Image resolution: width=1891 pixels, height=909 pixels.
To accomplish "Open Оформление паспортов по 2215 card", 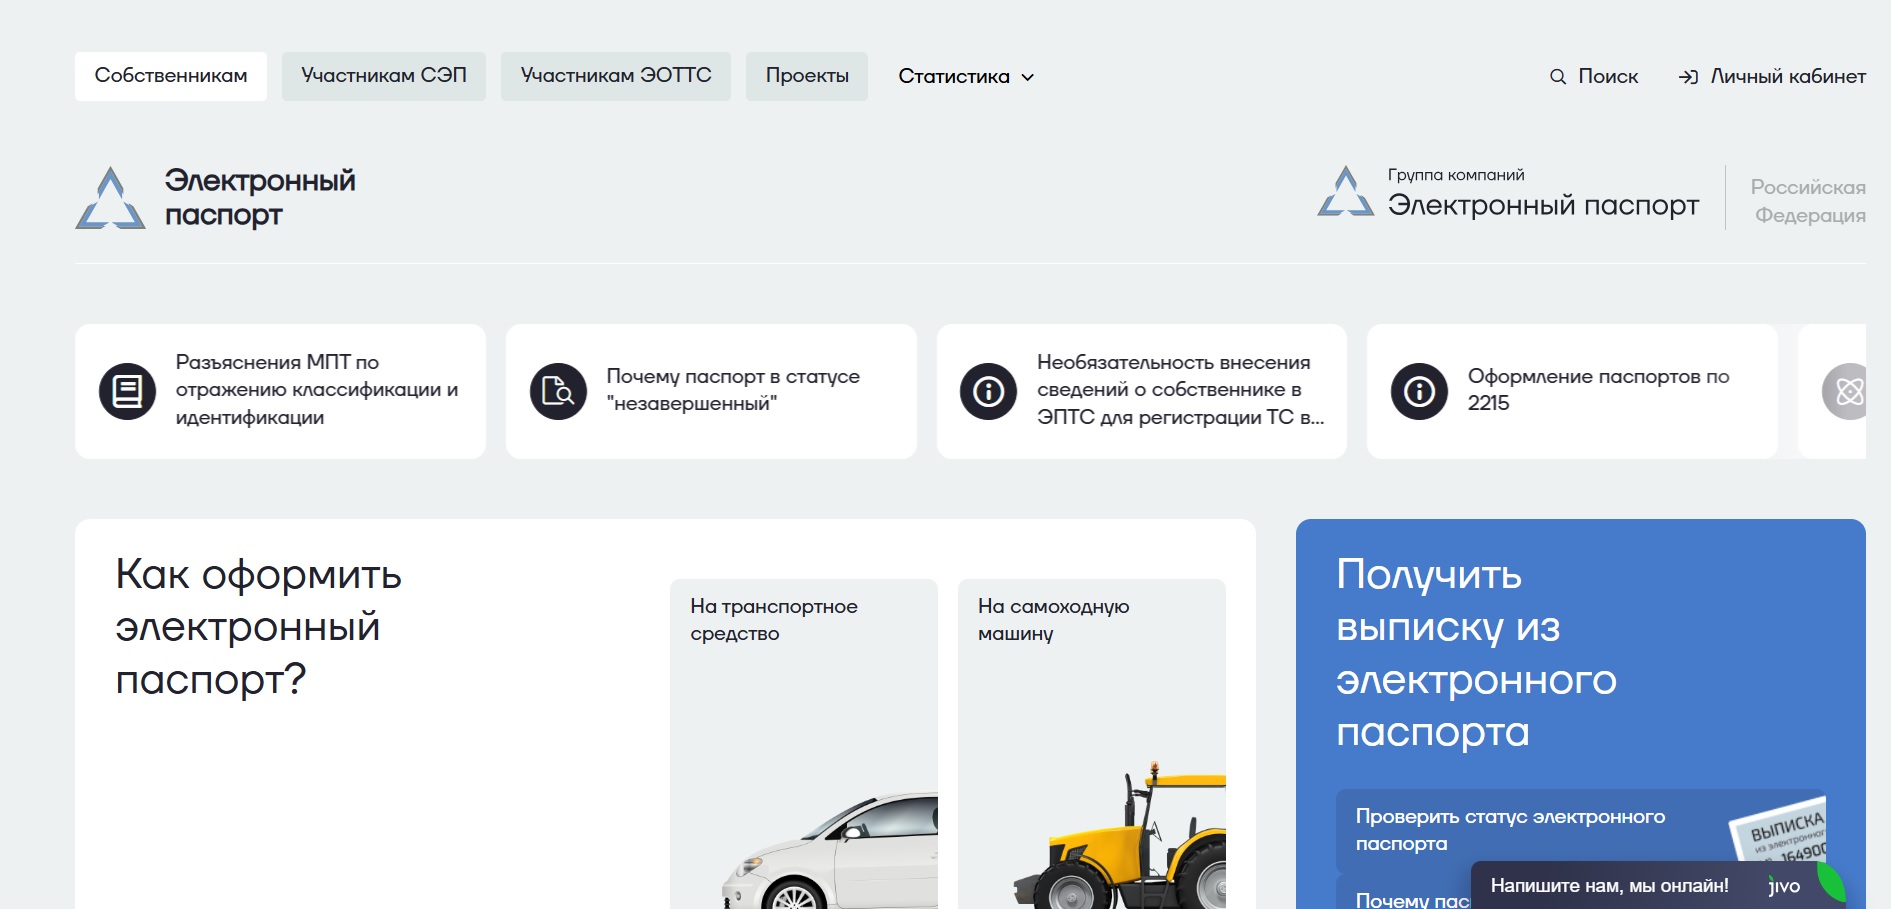I will tap(1572, 391).
